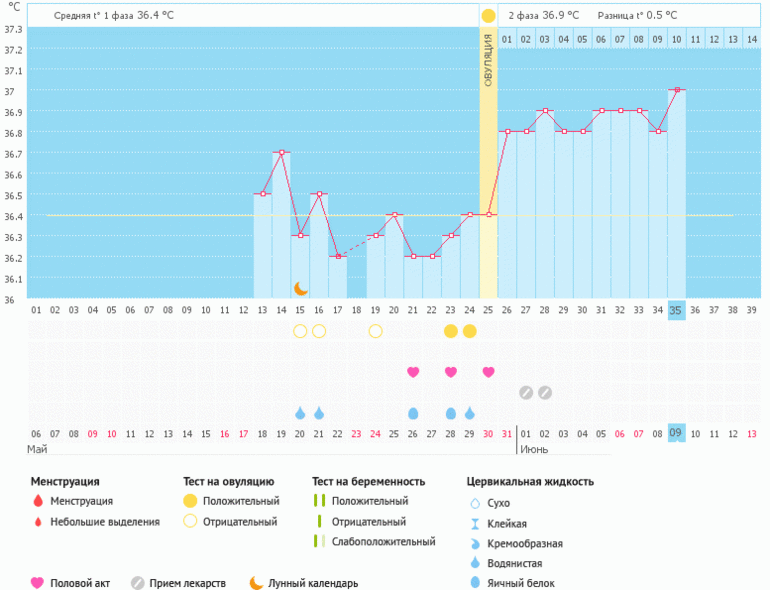This screenshot has height=590, width=770.
Task: Click the 37.0 temperature point on day 10
Action: pos(677,90)
